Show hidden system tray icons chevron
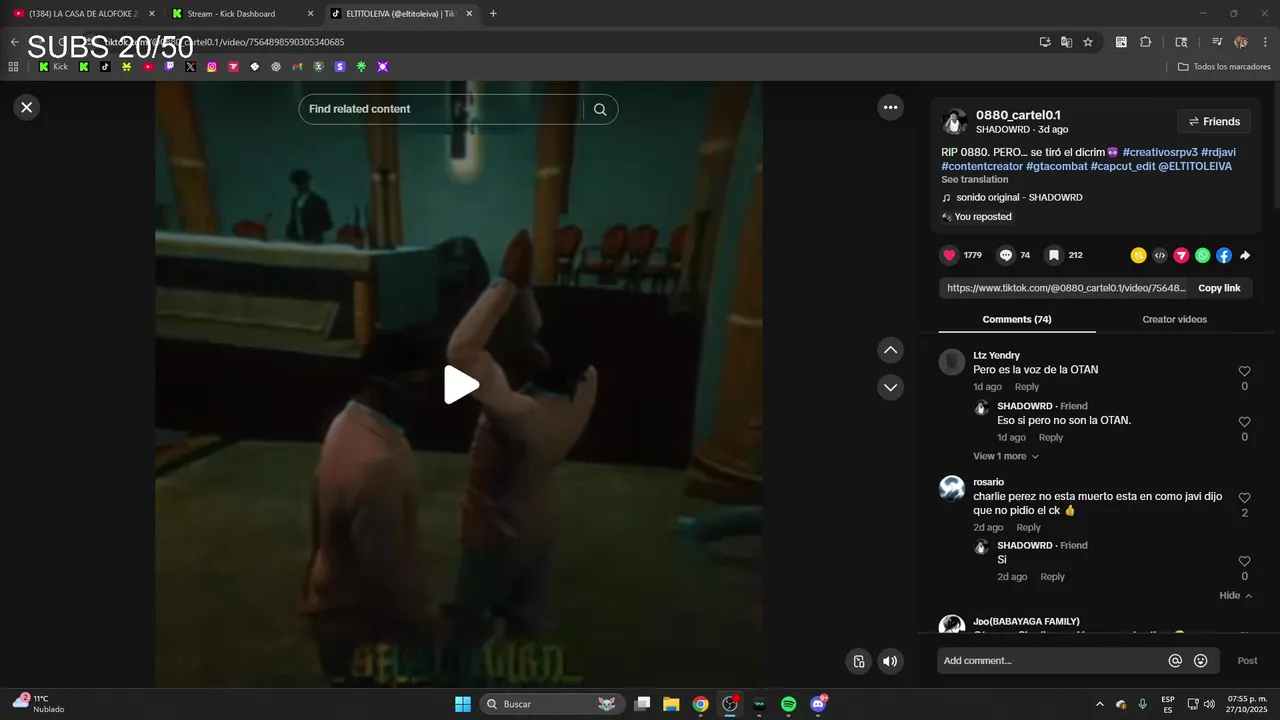This screenshot has height=720, width=1280. [x=1100, y=704]
